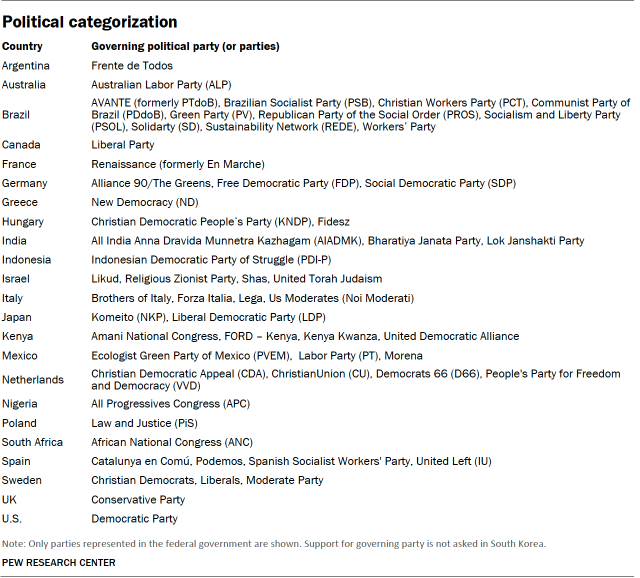Viewport: 640px width, 578px height.
Task: Click the "Country" column header
Action: pos(22,47)
